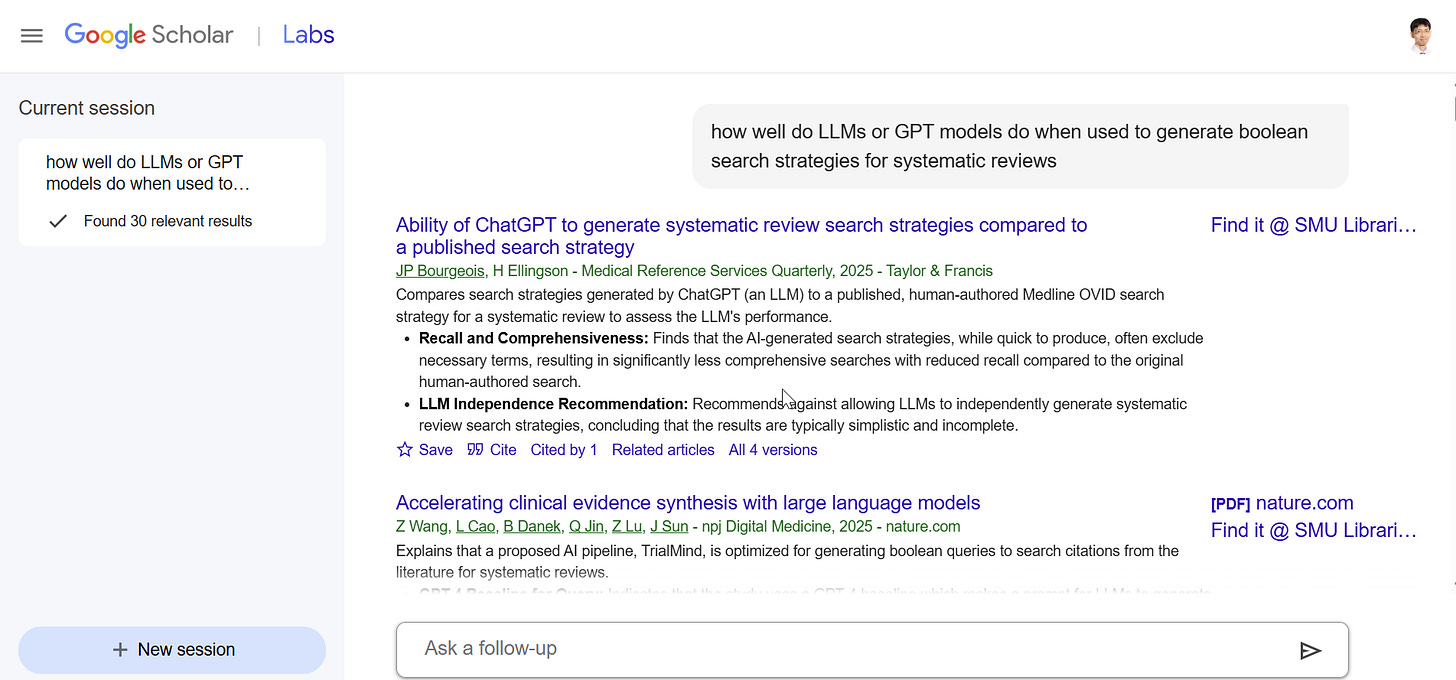Open author Q Jin profile
Image resolution: width=1456 pixels, height=680 pixels.
[x=586, y=527]
